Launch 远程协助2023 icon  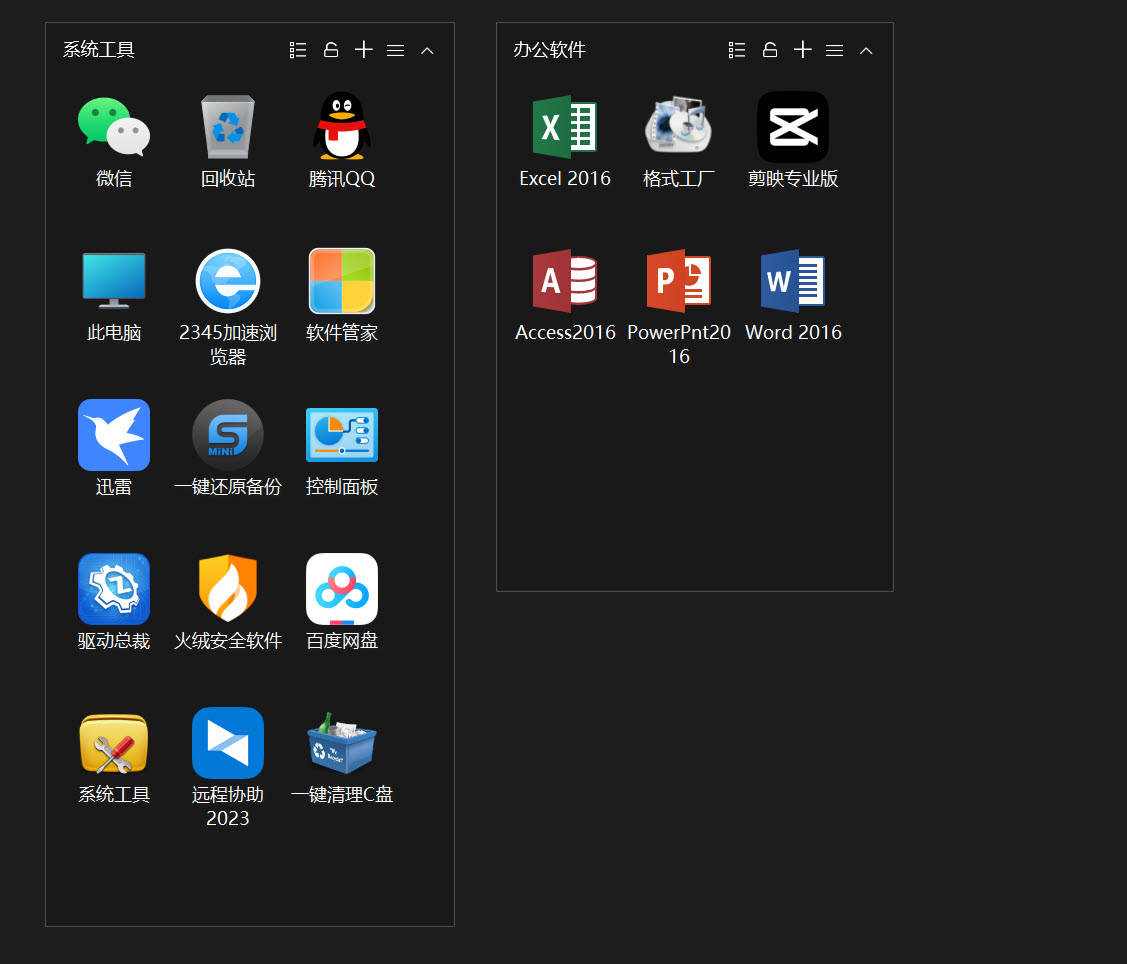point(228,743)
